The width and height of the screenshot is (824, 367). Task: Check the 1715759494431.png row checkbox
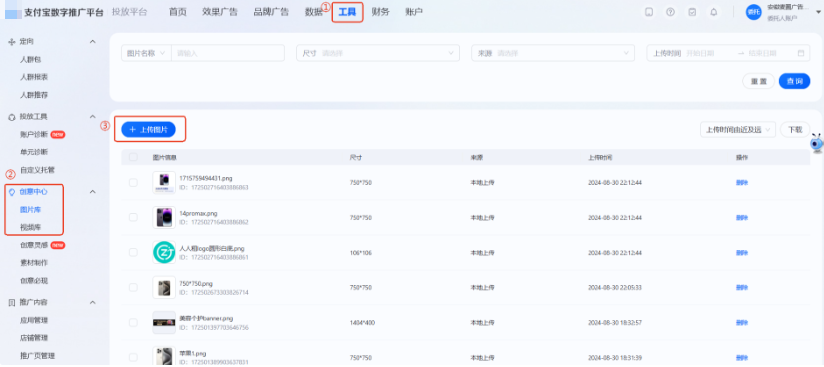(x=133, y=182)
